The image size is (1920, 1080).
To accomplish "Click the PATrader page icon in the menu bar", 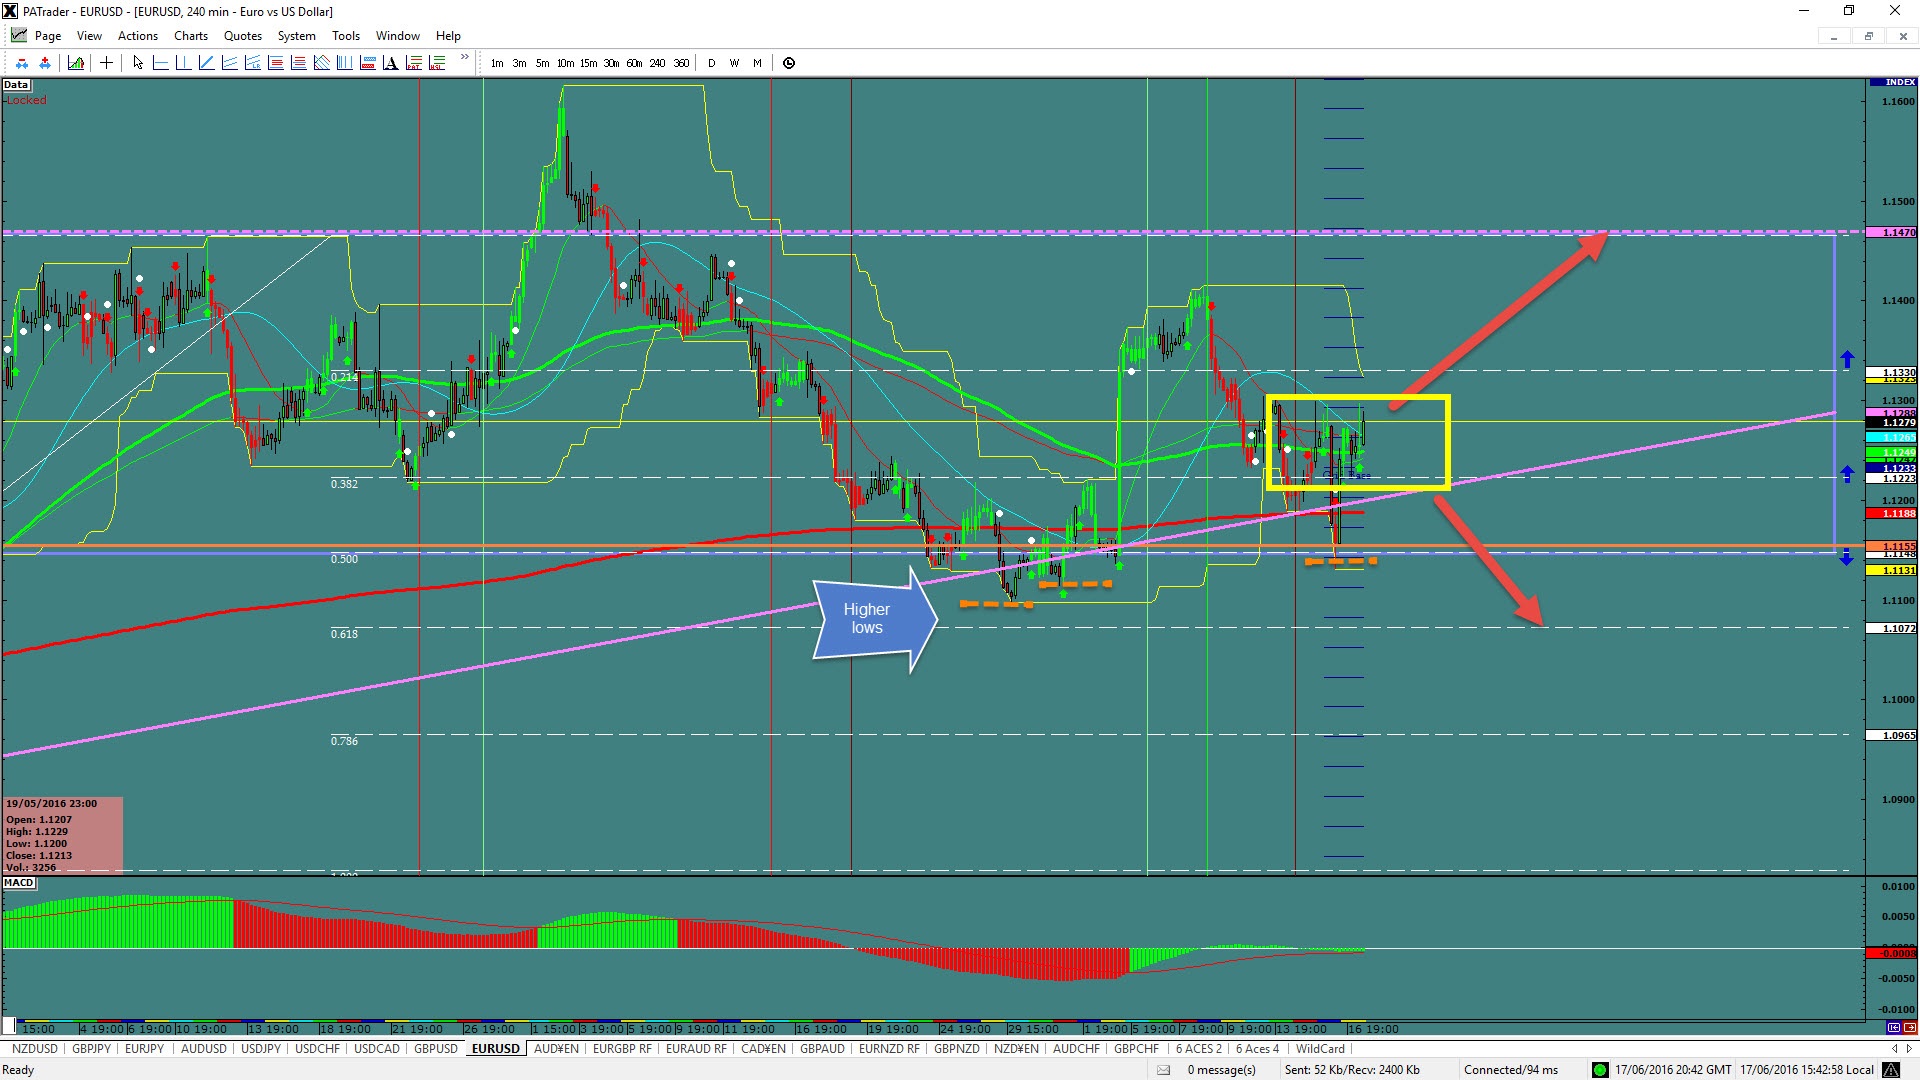I will click(x=19, y=35).
